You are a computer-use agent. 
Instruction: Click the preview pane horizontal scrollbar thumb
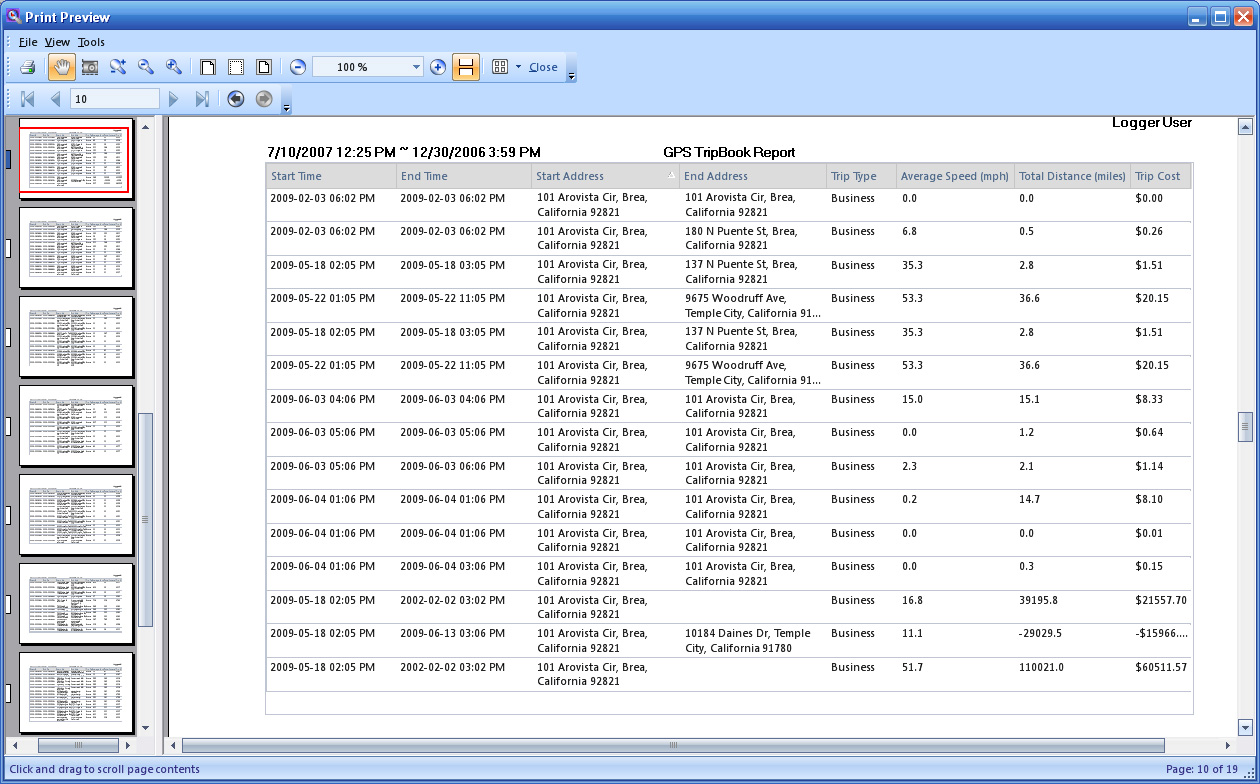(673, 745)
